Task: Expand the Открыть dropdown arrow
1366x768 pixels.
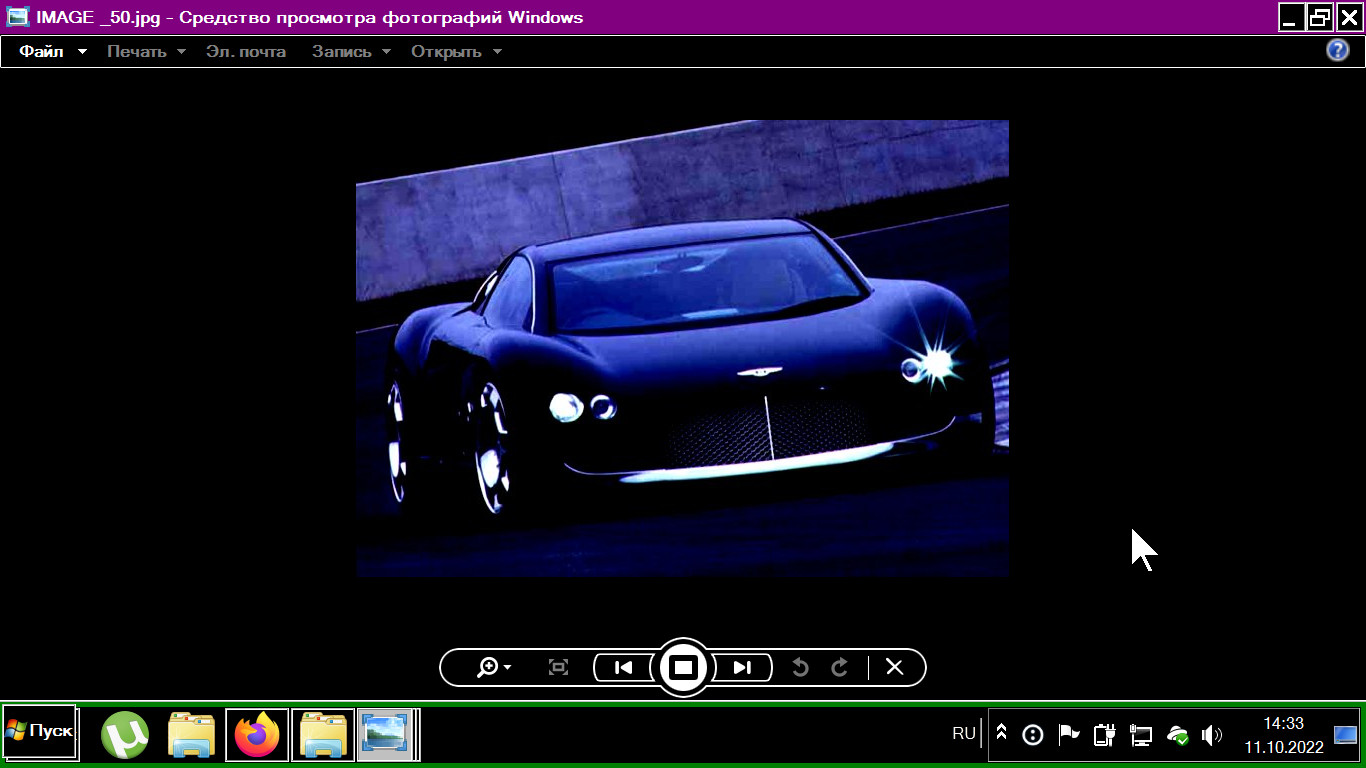Action: click(x=497, y=52)
